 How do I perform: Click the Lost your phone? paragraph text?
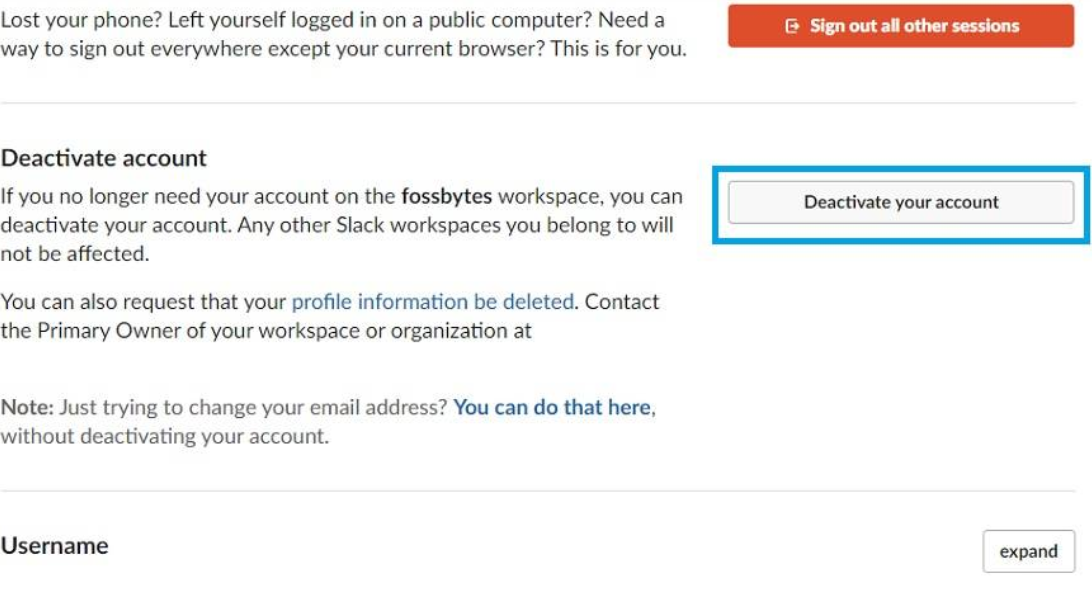(343, 34)
